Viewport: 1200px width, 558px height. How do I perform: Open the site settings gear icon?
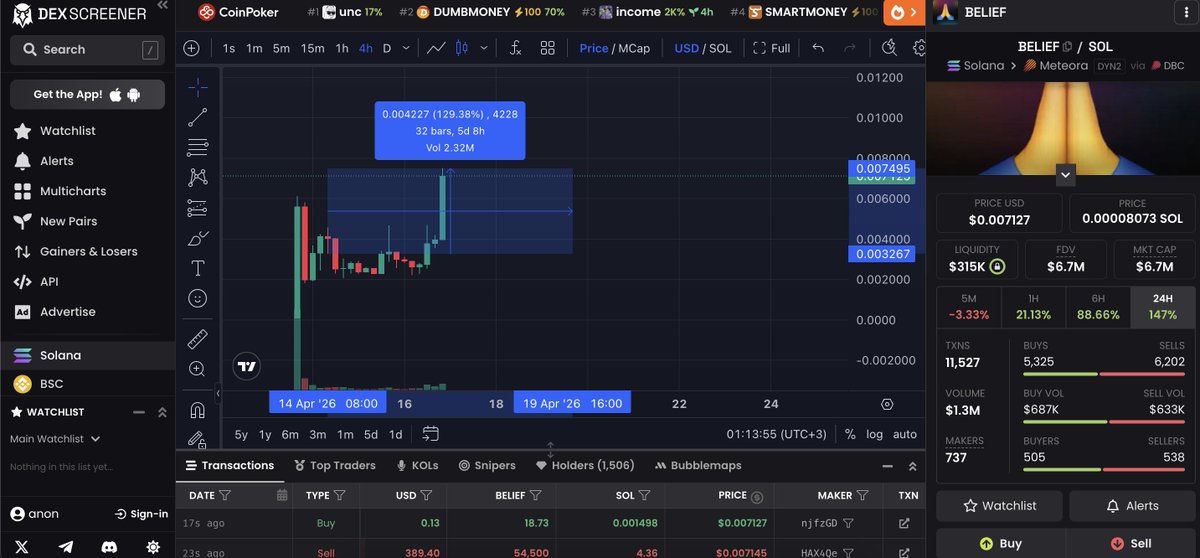tap(153, 546)
